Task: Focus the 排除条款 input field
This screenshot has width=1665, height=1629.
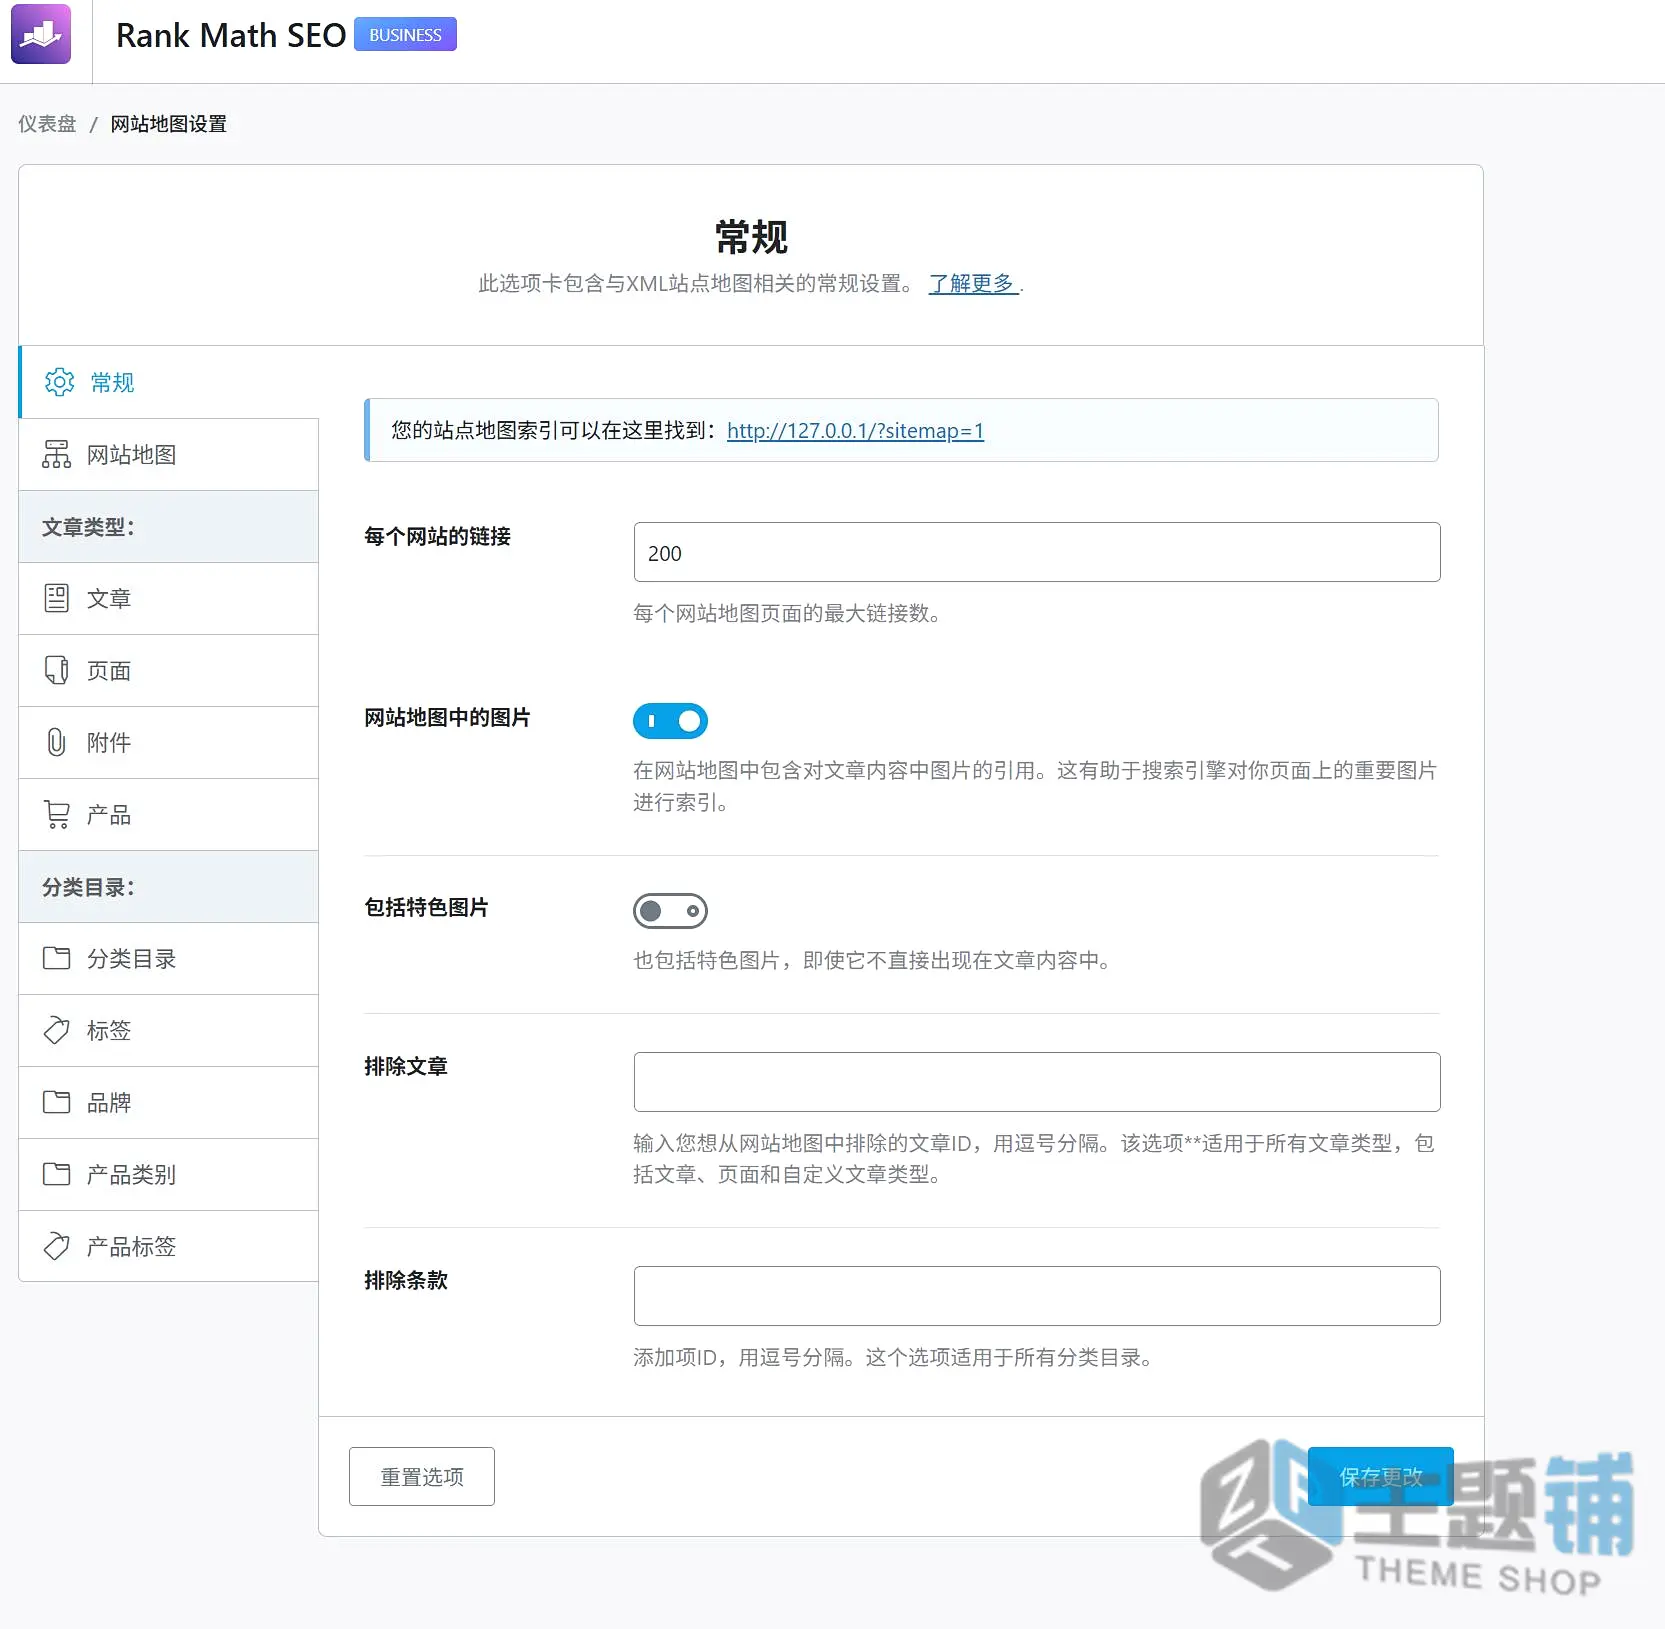Action: tap(1037, 1296)
